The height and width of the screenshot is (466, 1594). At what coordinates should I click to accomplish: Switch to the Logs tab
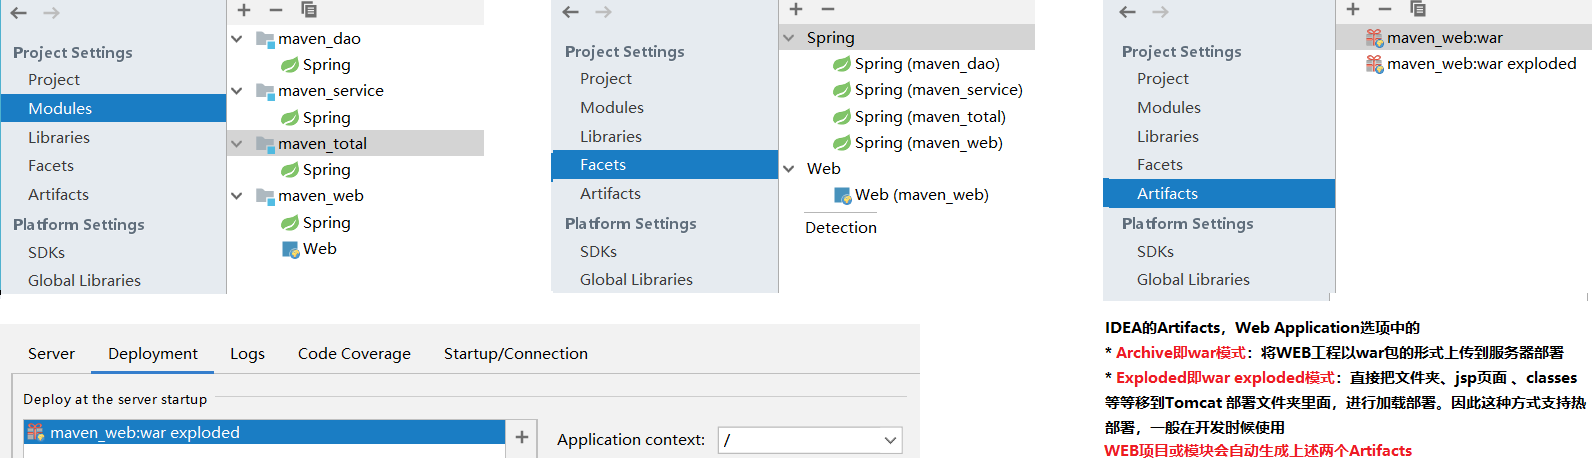pyautogui.click(x=247, y=354)
